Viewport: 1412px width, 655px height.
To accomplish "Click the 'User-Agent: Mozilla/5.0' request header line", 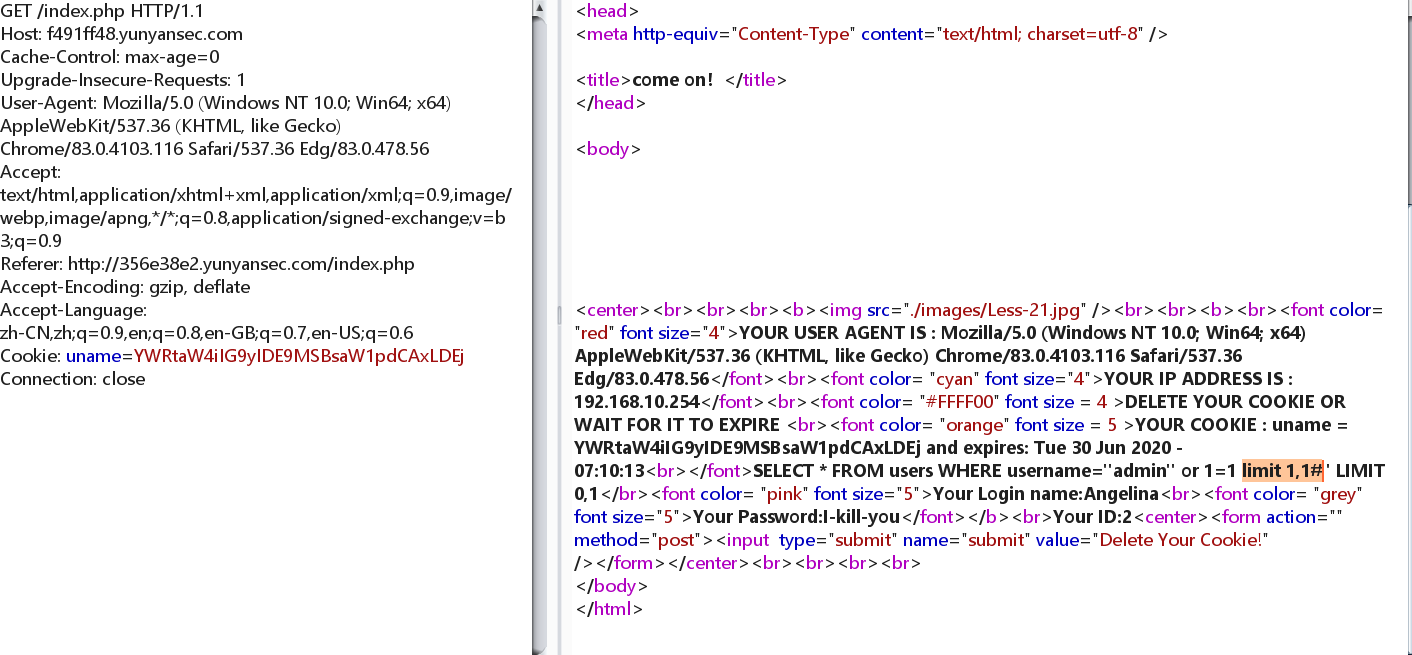I will click(226, 103).
